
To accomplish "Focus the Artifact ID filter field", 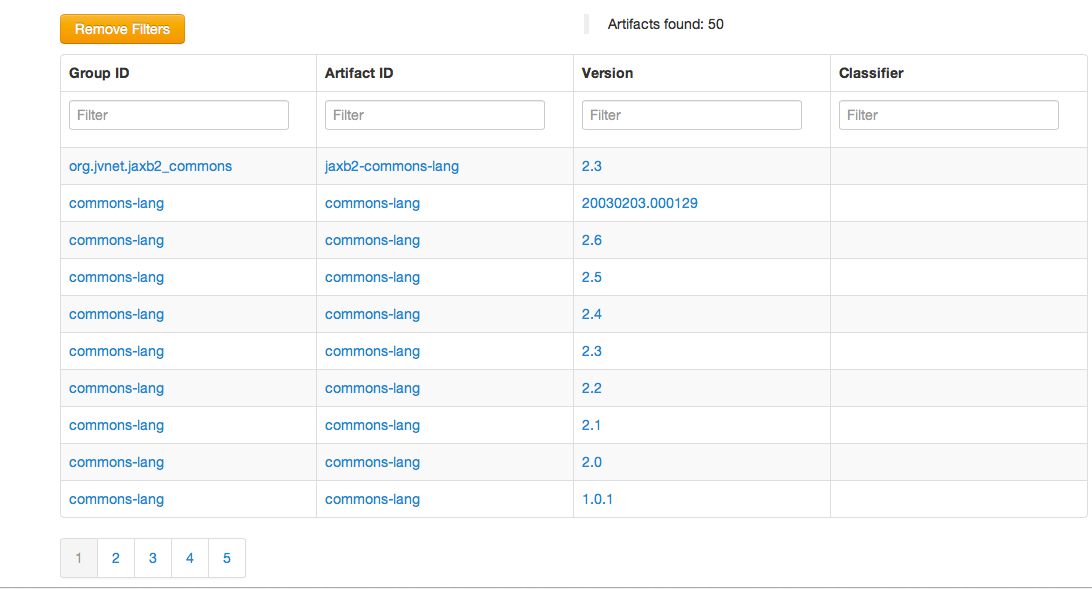I will (434, 115).
